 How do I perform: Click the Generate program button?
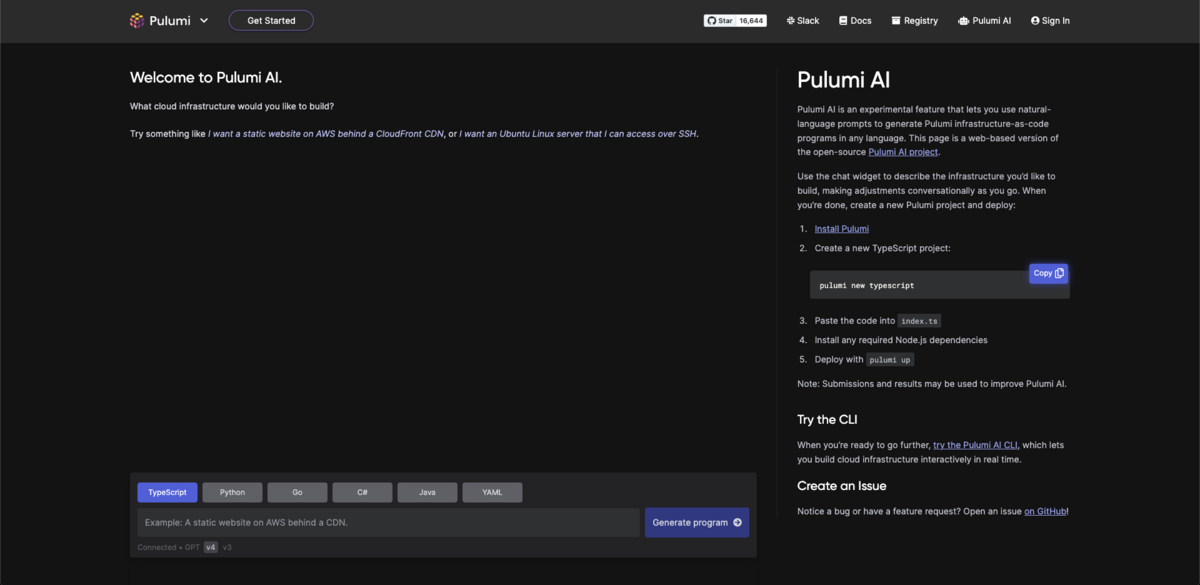point(697,522)
